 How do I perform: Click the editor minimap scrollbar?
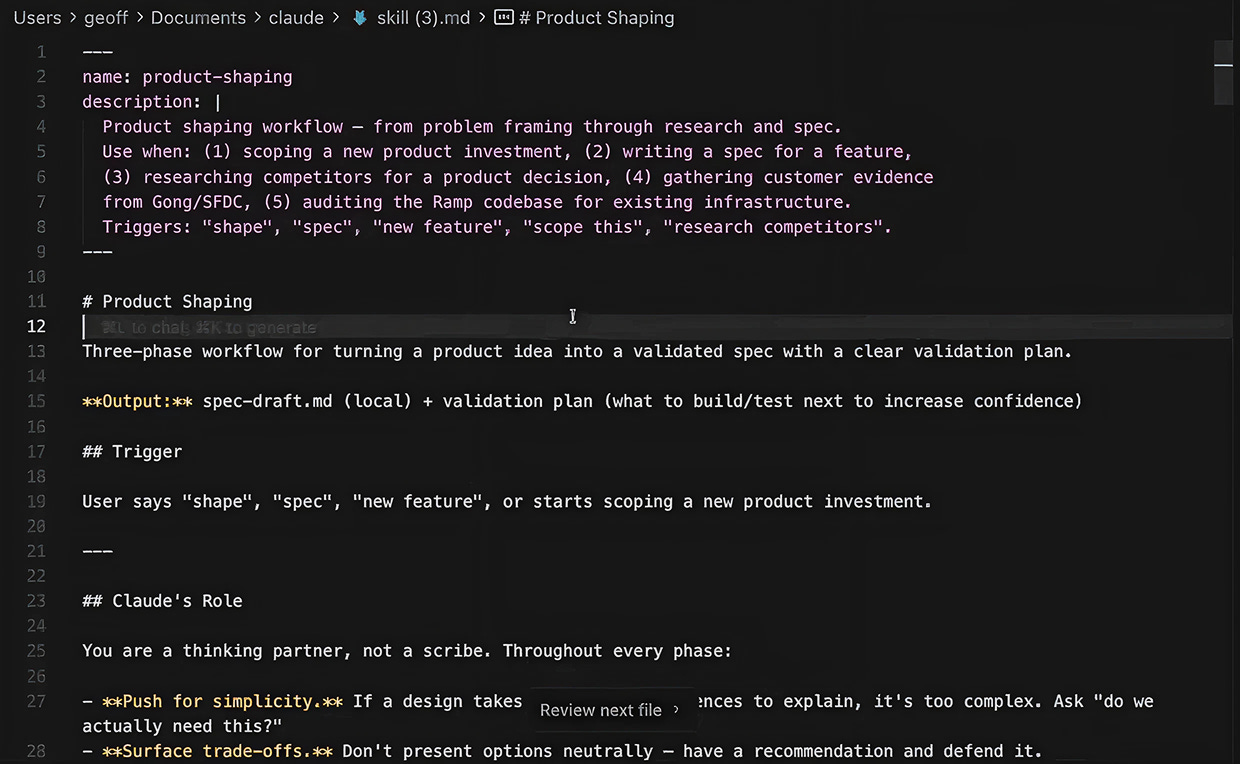(x=1223, y=72)
